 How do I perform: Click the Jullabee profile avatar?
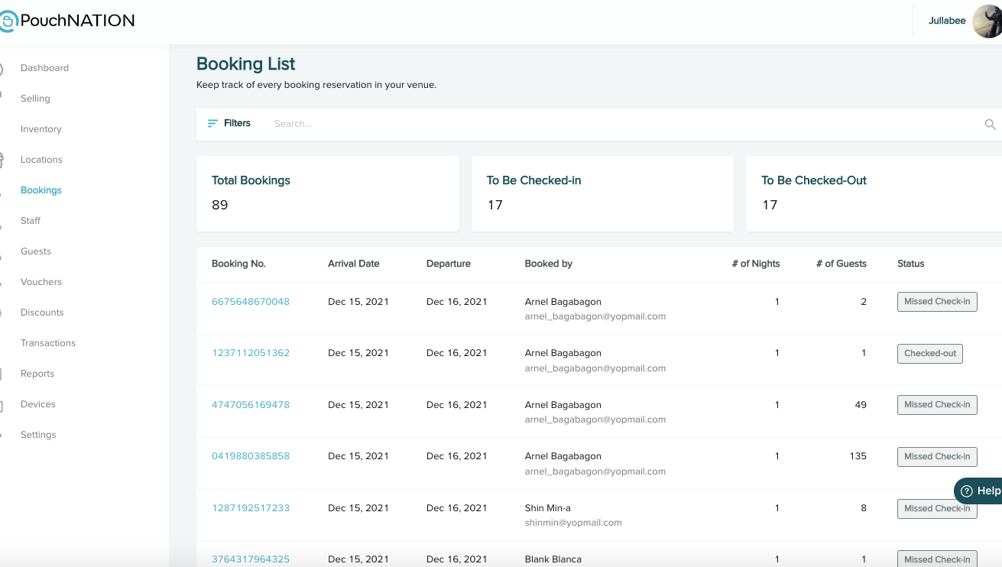click(987, 21)
